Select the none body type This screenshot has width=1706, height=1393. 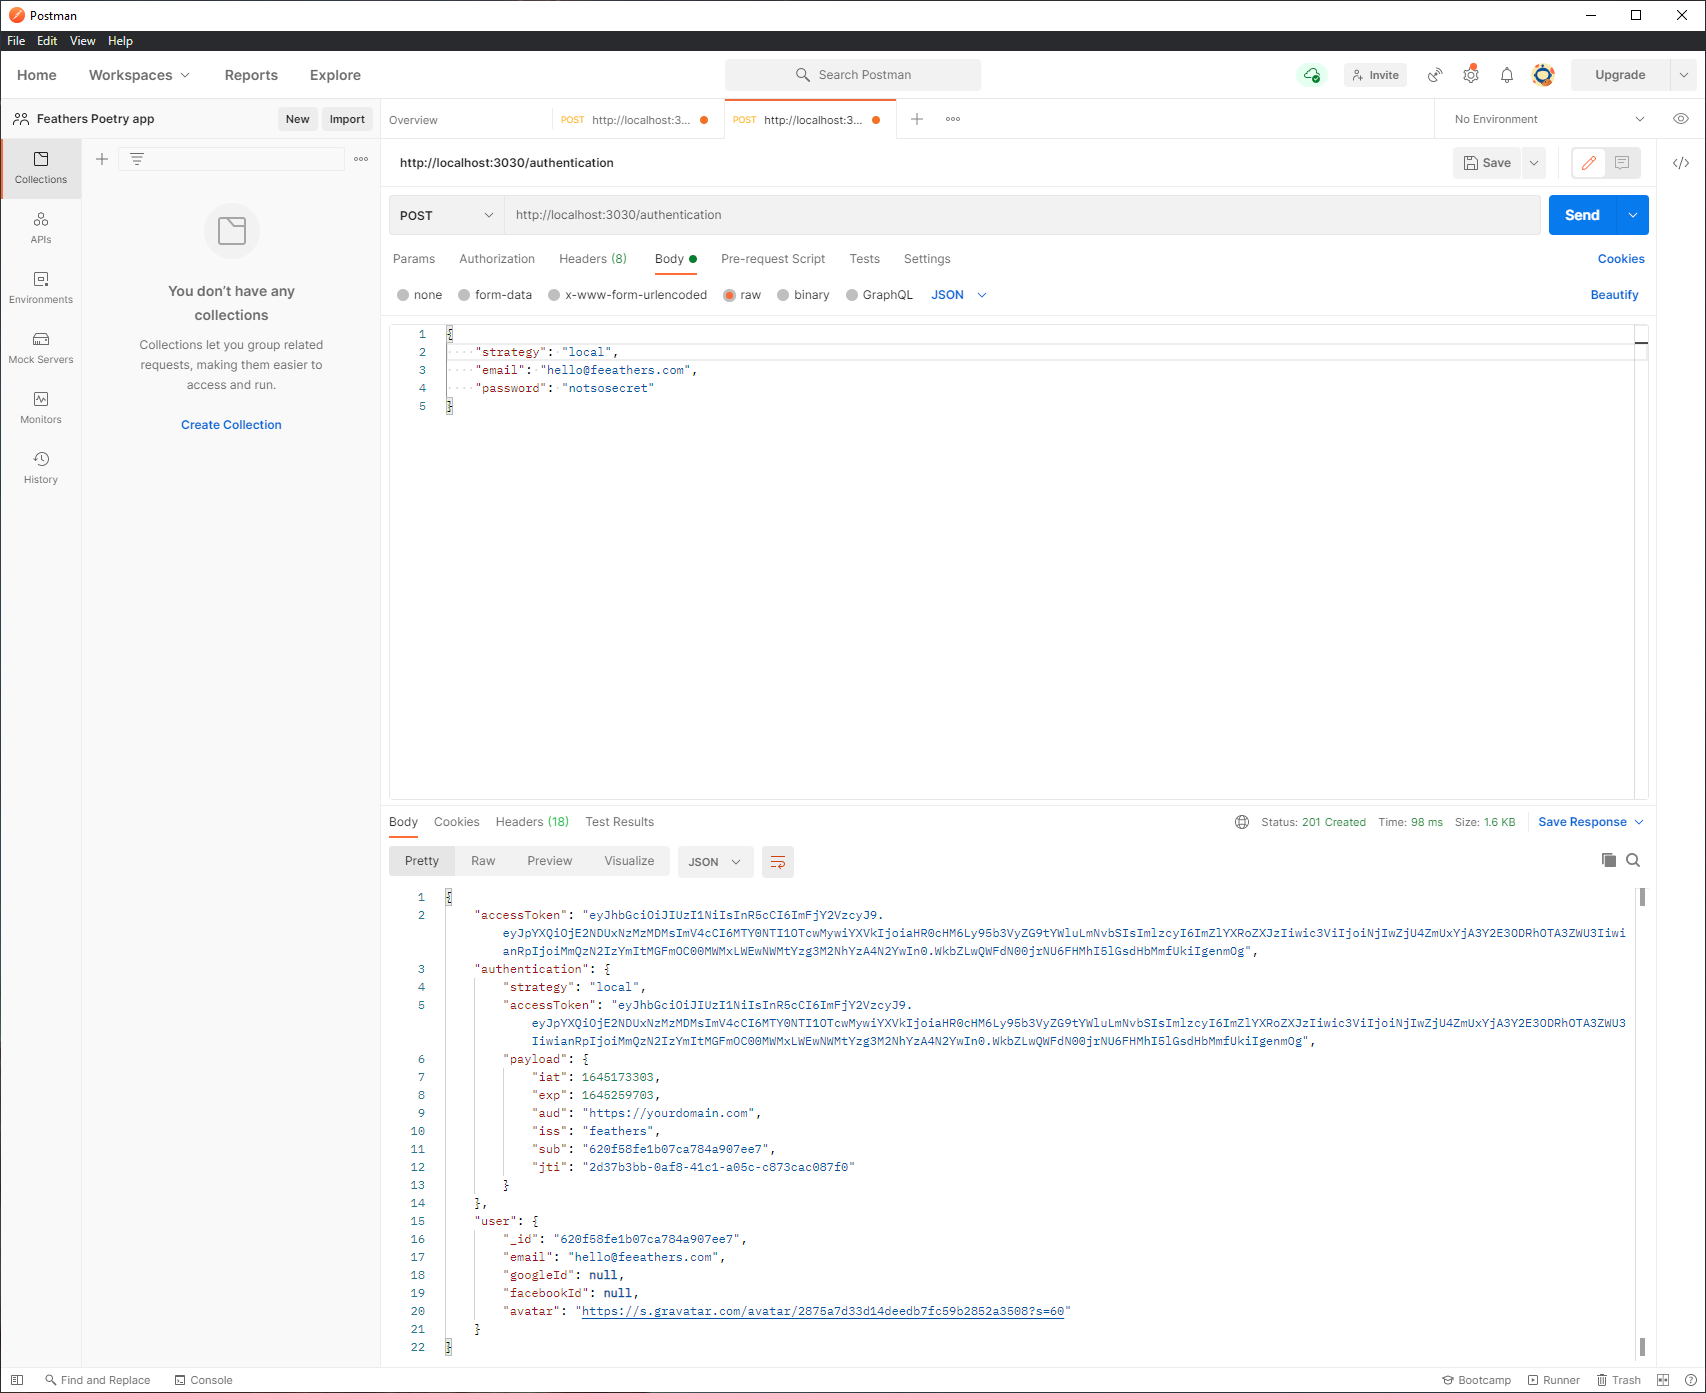tap(403, 295)
